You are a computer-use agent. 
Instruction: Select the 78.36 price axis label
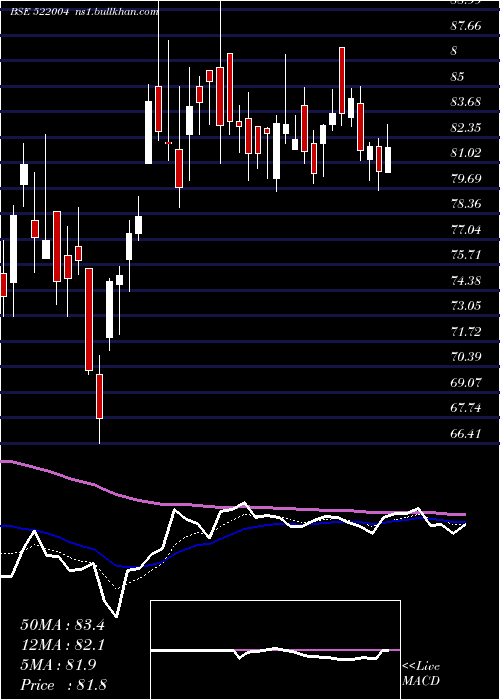(x=466, y=204)
